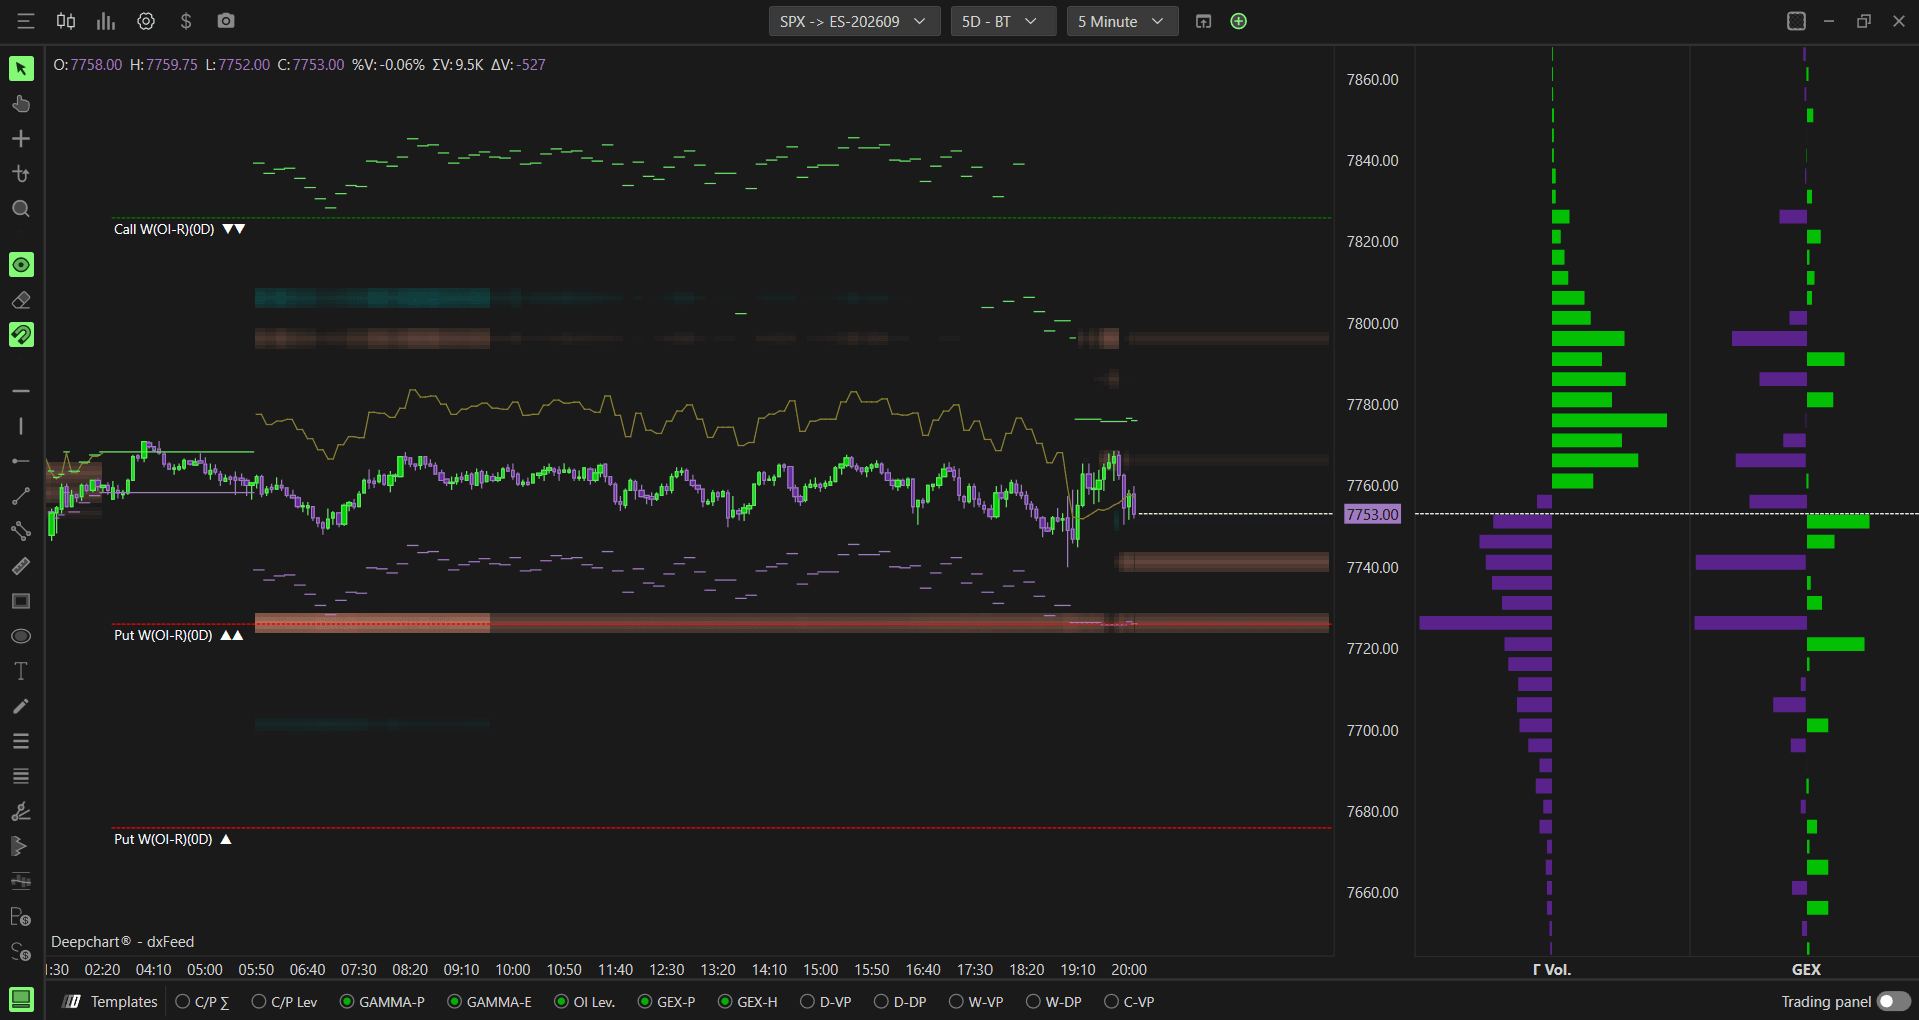Image resolution: width=1919 pixels, height=1020 pixels.
Task: Select the polyline path drawing tool
Action: [x=21, y=531]
